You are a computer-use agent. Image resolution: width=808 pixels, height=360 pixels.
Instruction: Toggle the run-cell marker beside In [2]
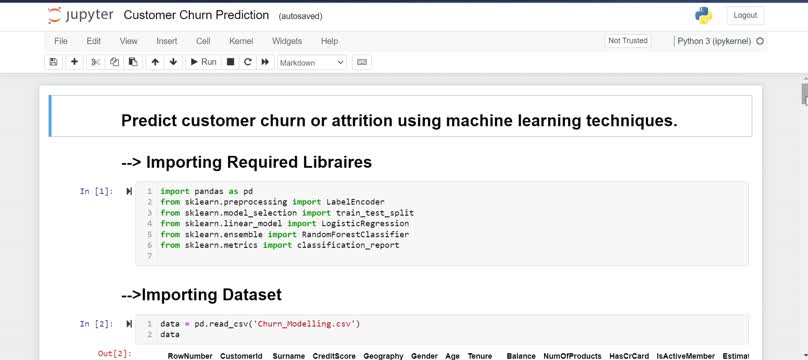(x=129, y=324)
